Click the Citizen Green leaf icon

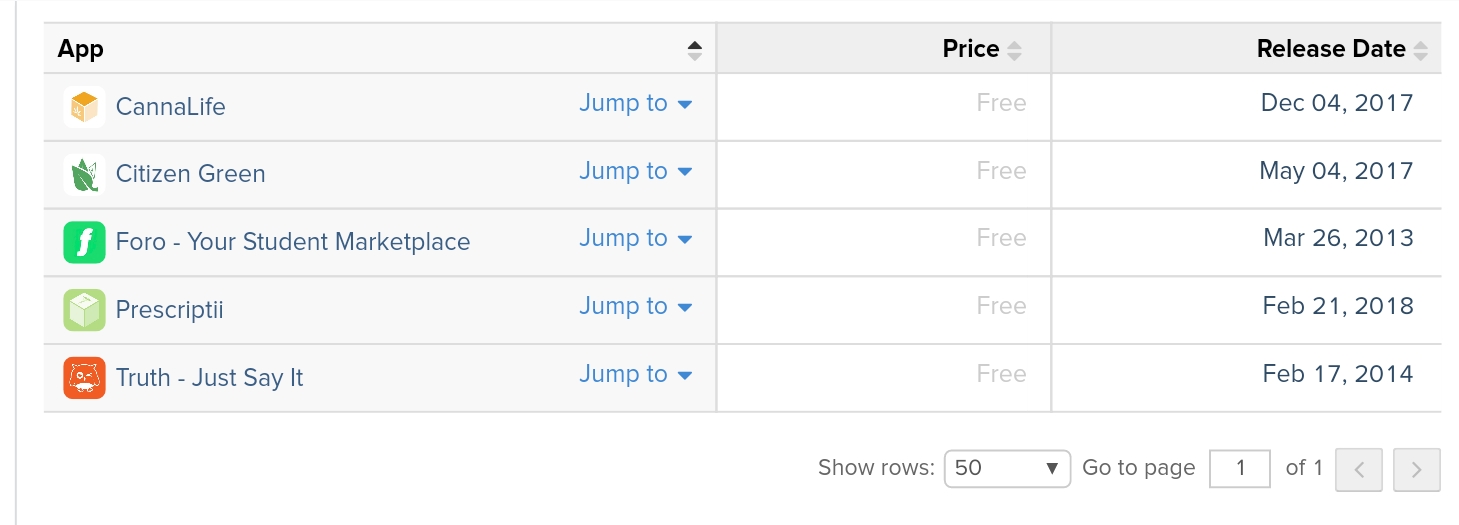tap(84, 174)
